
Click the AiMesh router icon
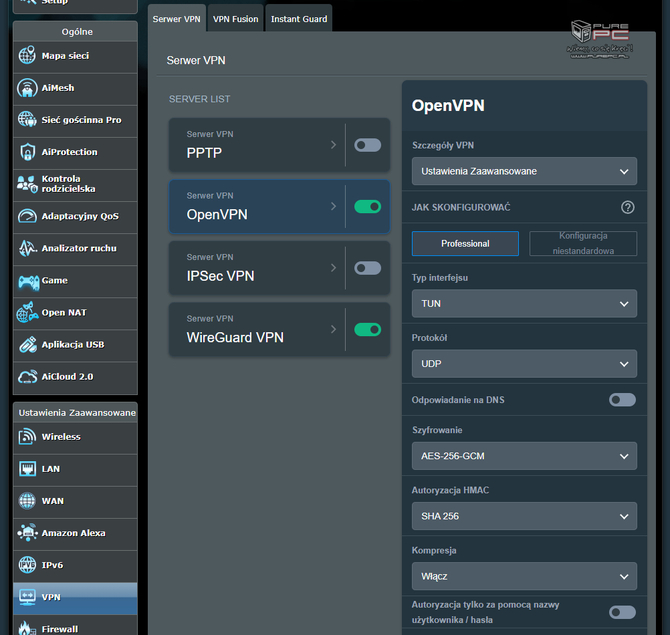coord(27,88)
